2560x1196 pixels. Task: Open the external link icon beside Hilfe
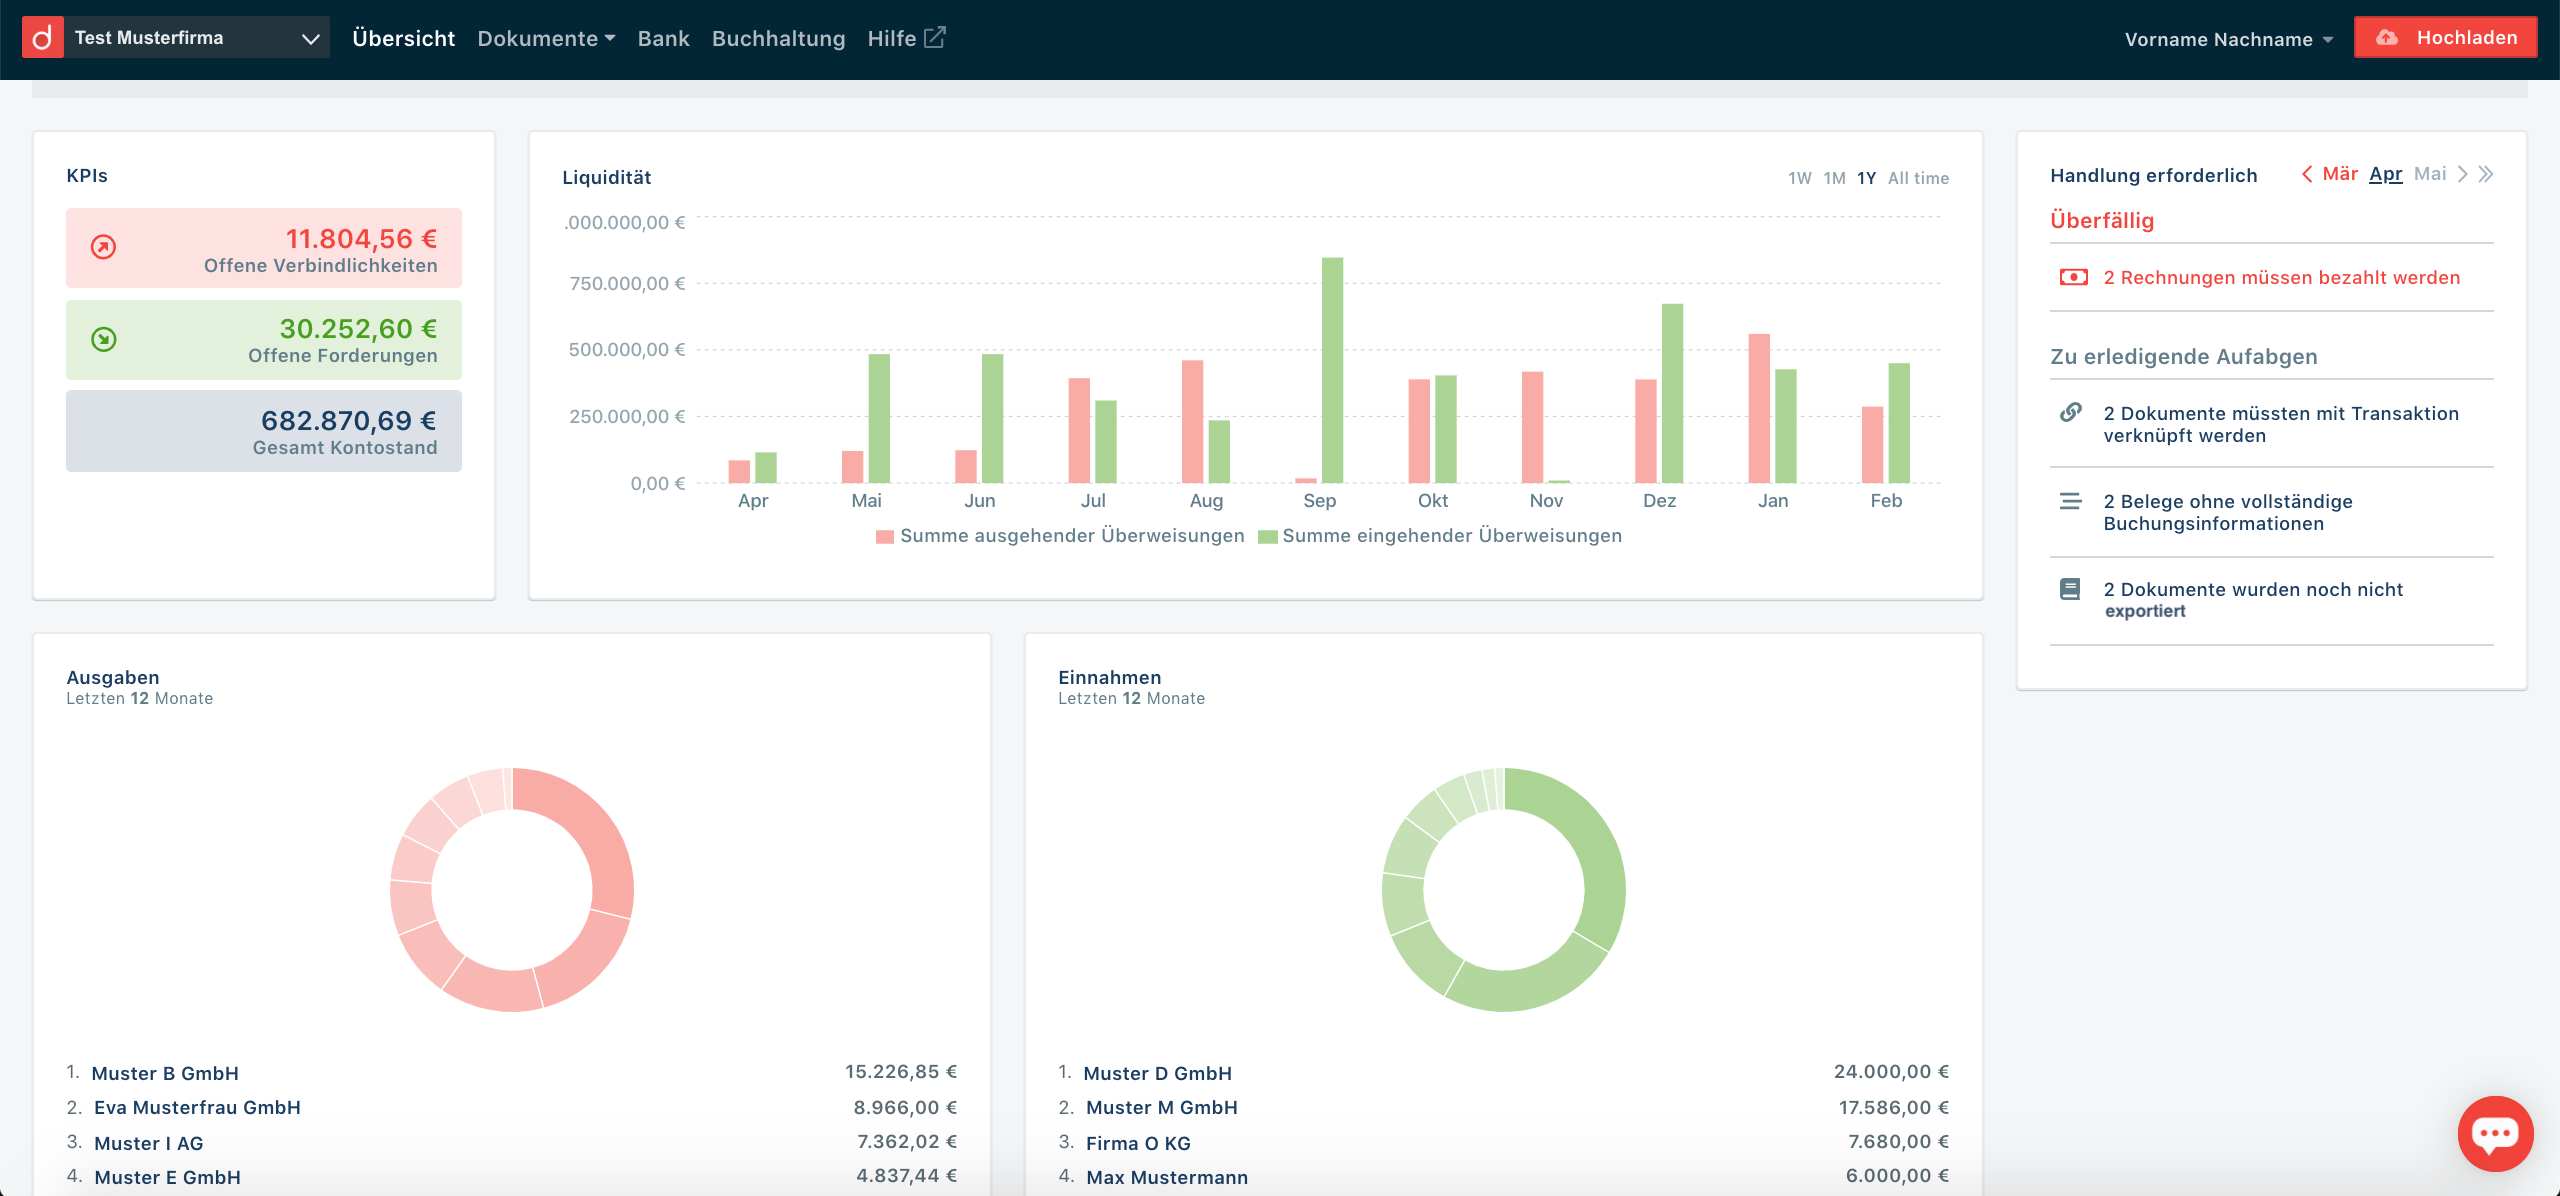936,36
